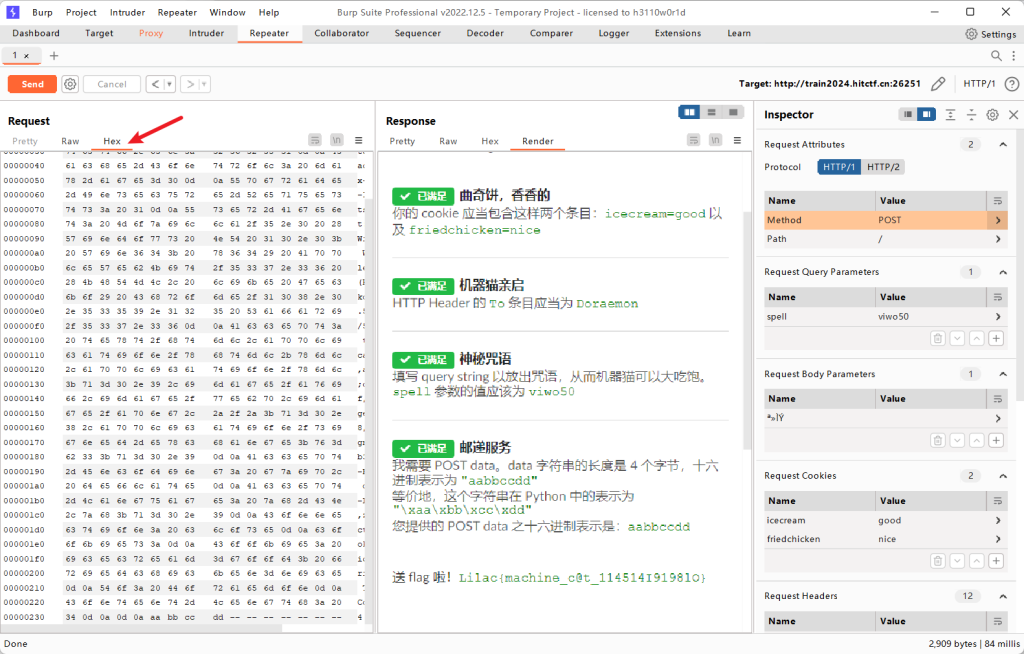Screen dimensions: 1024x654
Task: Edit the target with the pencil icon
Action: click(x=938, y=84)
